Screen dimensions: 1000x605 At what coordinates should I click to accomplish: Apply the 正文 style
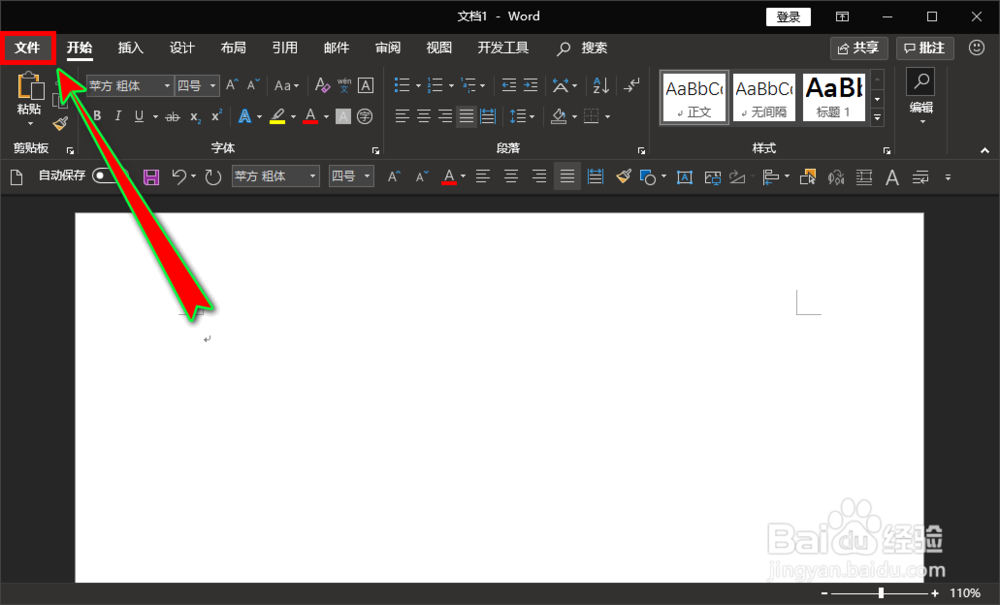tap(694, 98)
